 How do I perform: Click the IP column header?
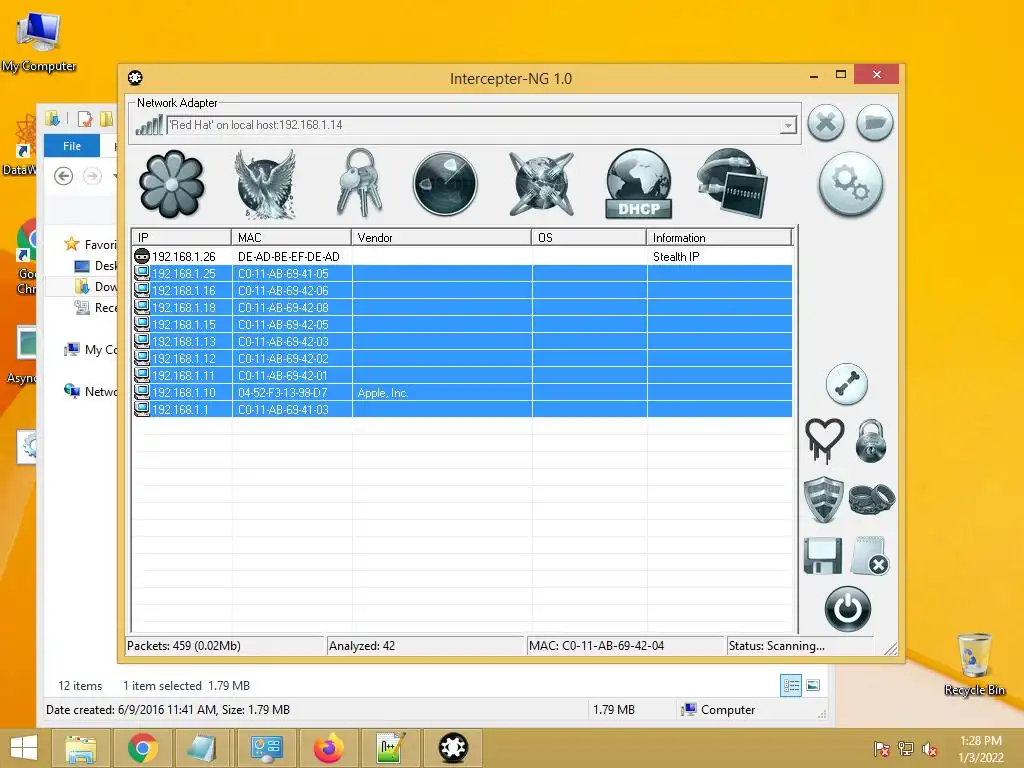182,238
